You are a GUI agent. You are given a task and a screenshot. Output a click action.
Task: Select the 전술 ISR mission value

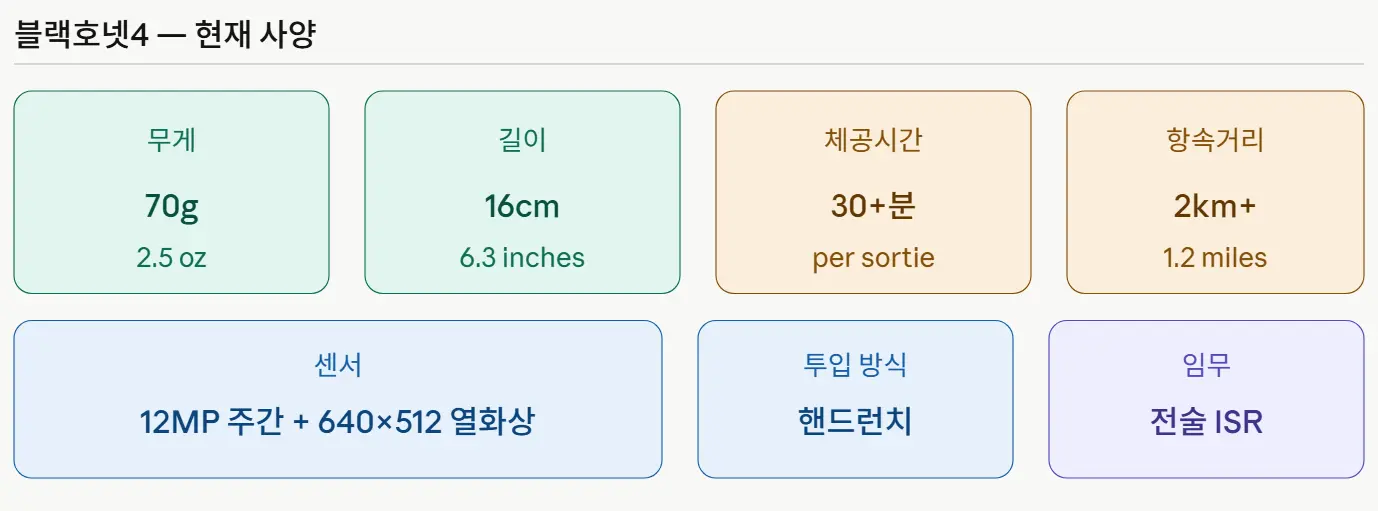pos(1206,422)
